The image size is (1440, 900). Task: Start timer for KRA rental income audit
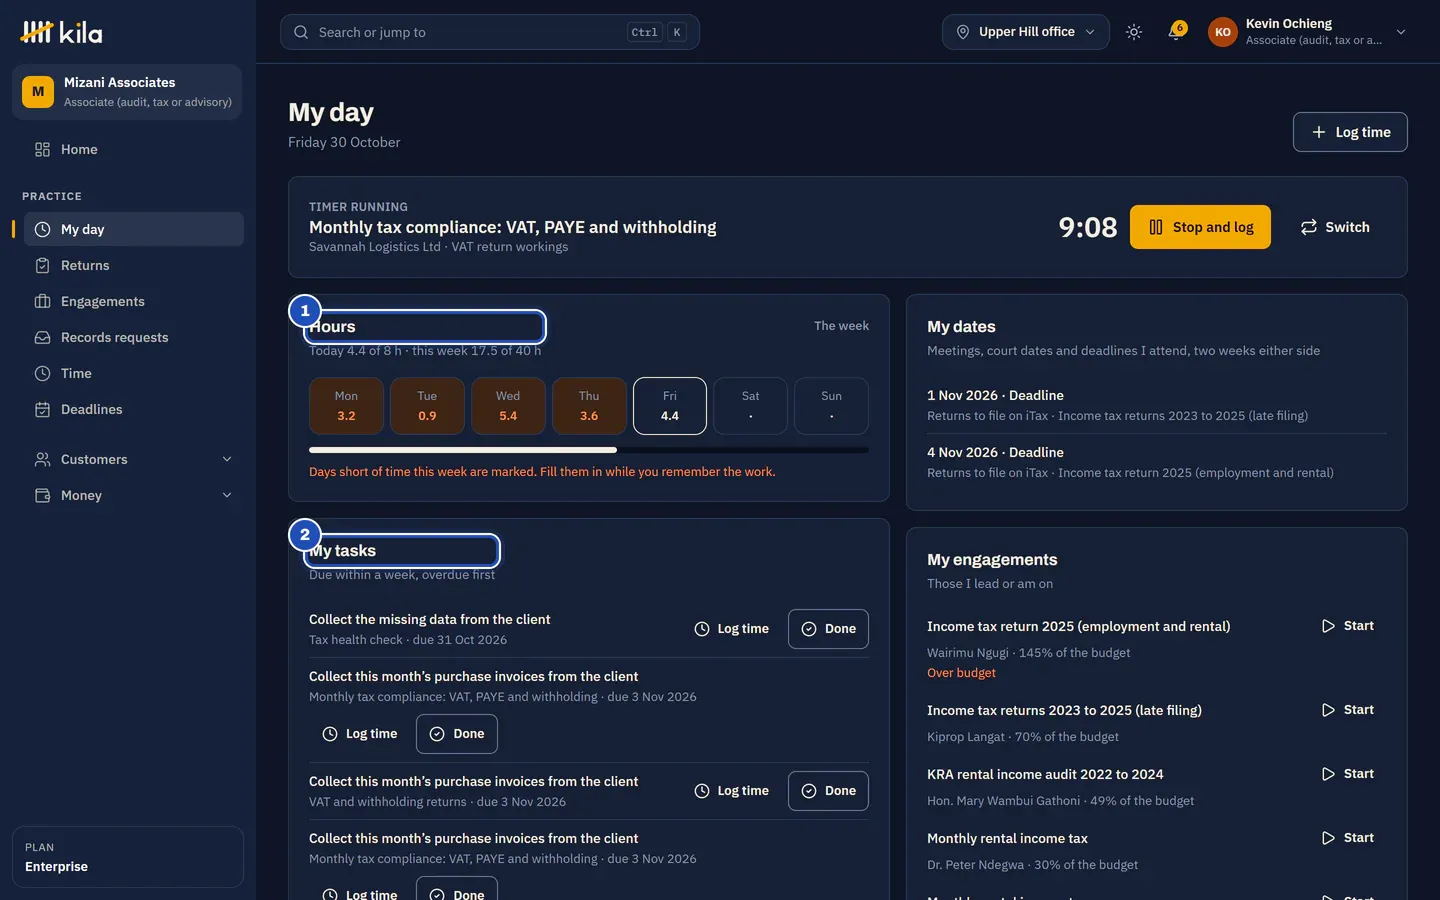pyautogui.click(x=1348, y=774)
